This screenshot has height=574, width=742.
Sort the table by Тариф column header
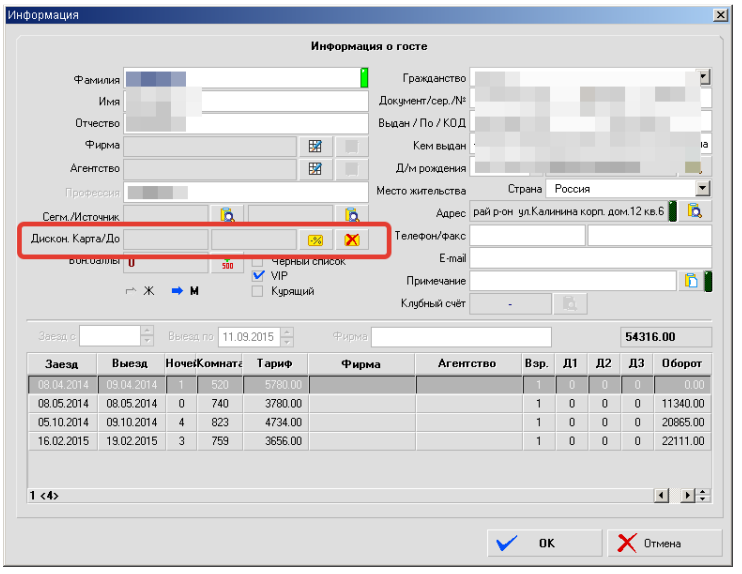point(273,364)
